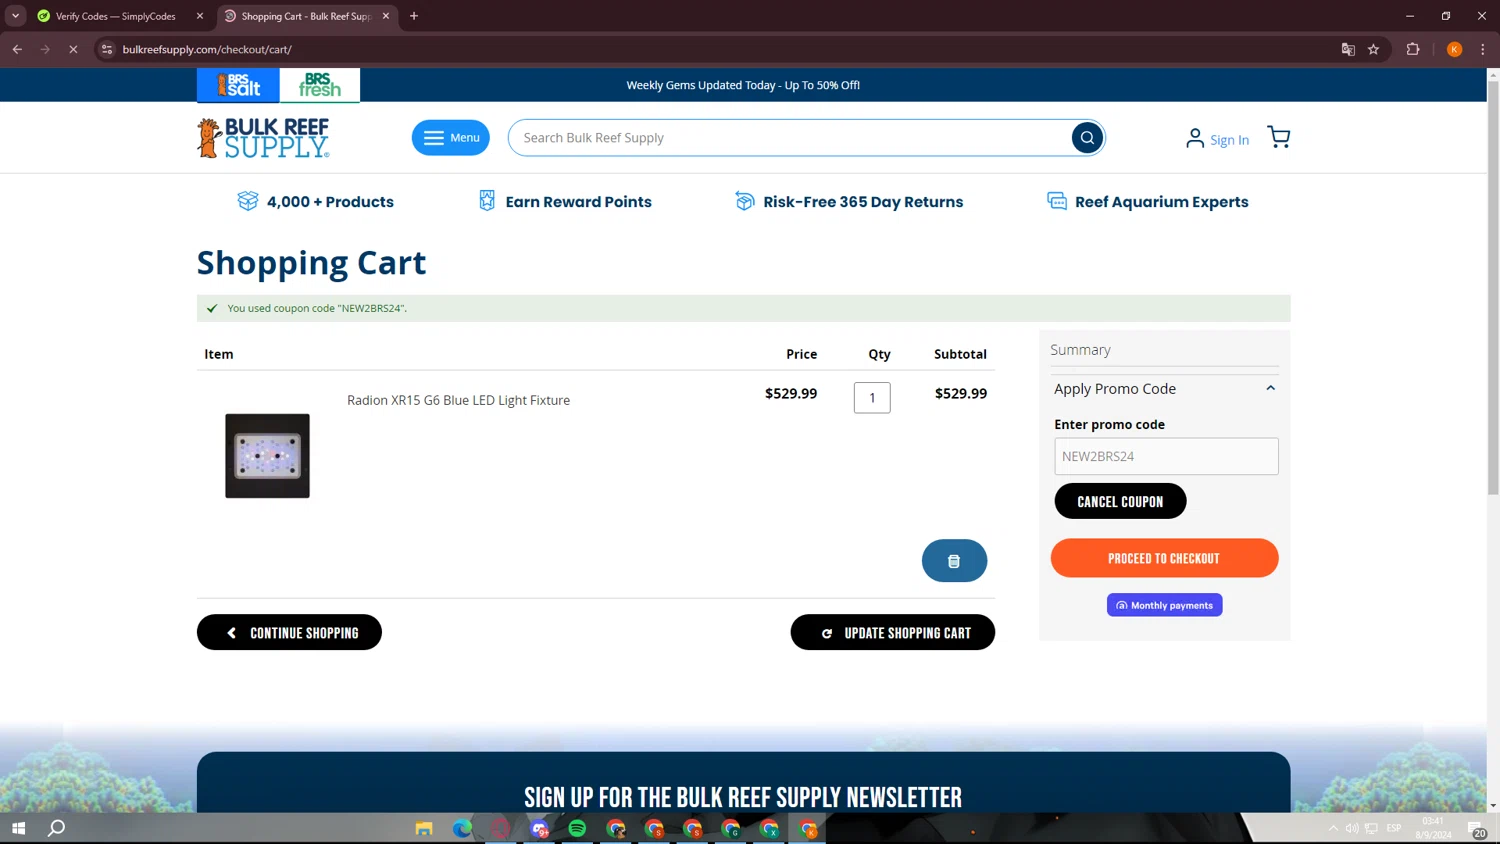Viewport: 1500px width, 844px height.
Task: Click Continue Shopping button
Action: tap(289, 632)
